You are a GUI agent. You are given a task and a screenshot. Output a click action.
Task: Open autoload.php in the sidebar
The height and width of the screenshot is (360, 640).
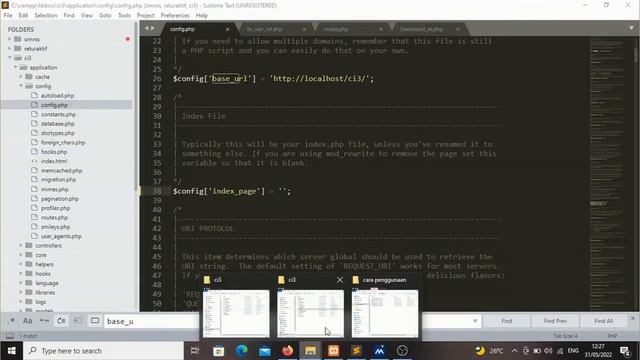pos(57,96)
